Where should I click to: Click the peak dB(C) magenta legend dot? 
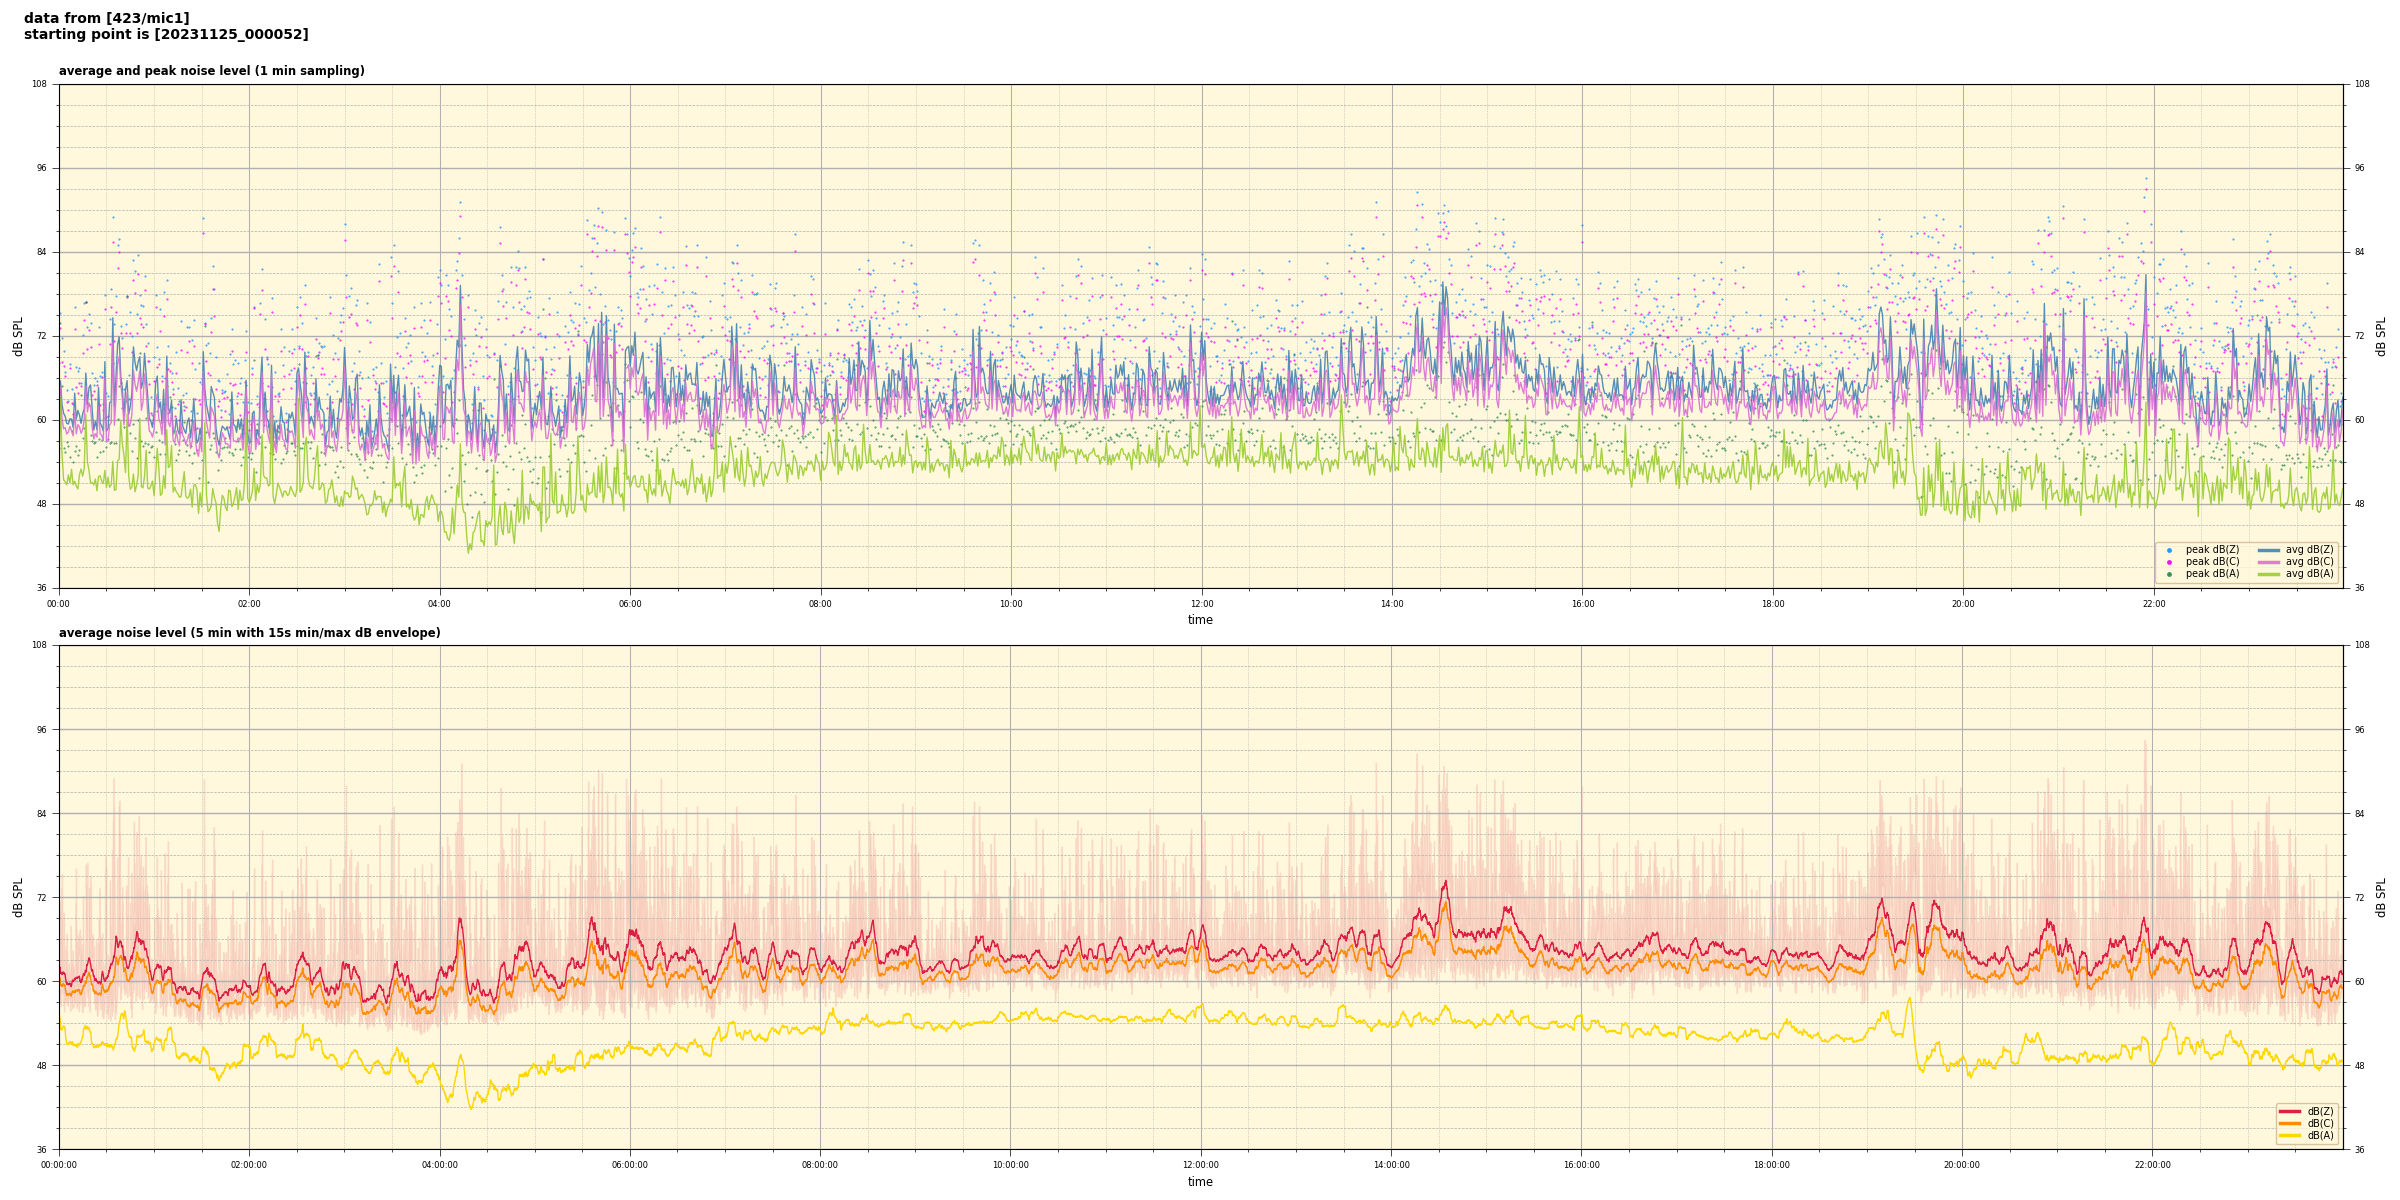point(2169,562)
